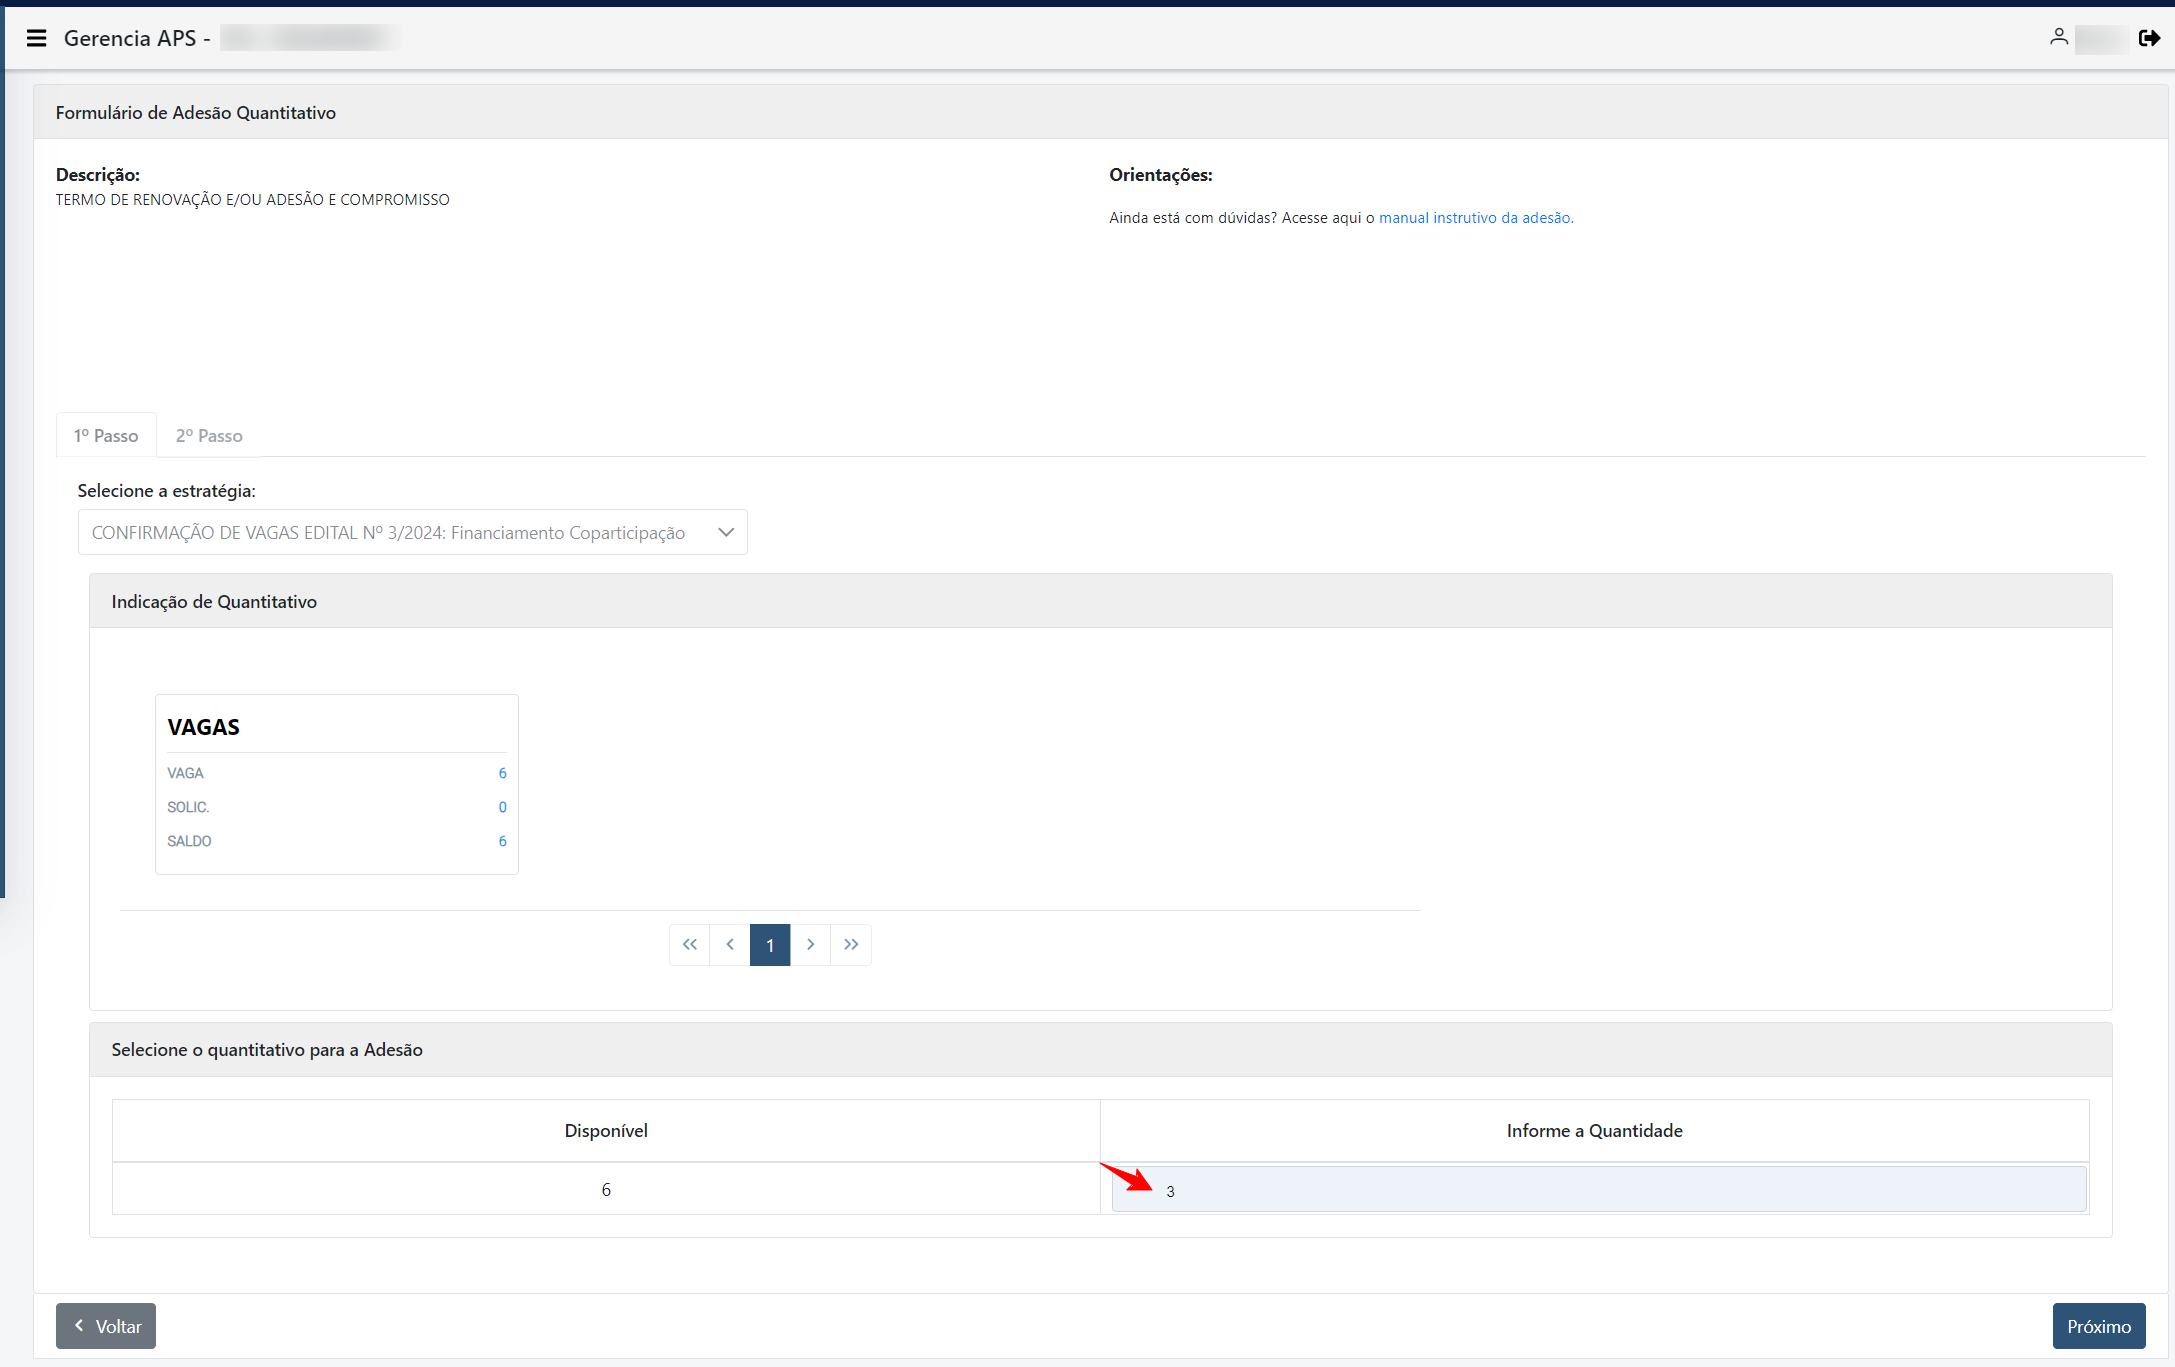Click the Disponível cell value 6

click(x=606, y=1189)
